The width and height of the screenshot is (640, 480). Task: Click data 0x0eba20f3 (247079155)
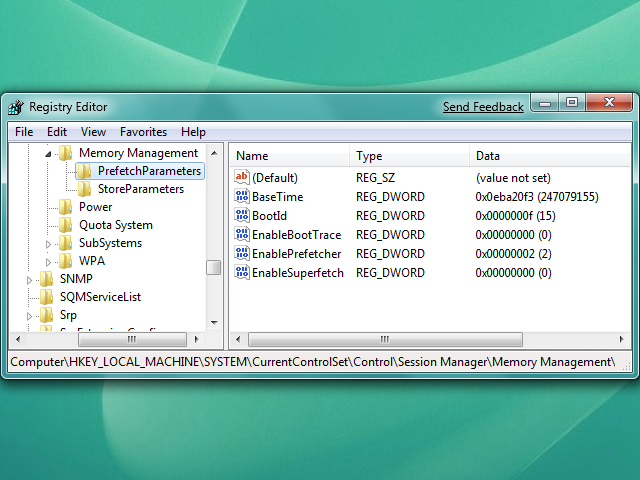point(537,197)
